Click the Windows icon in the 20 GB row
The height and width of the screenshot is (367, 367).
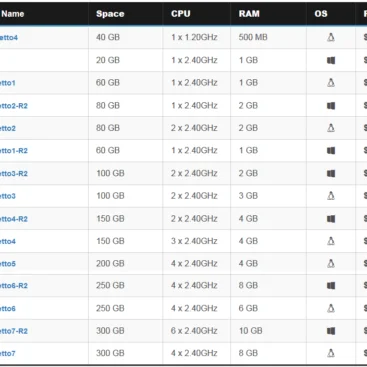(x=331, y=60)
